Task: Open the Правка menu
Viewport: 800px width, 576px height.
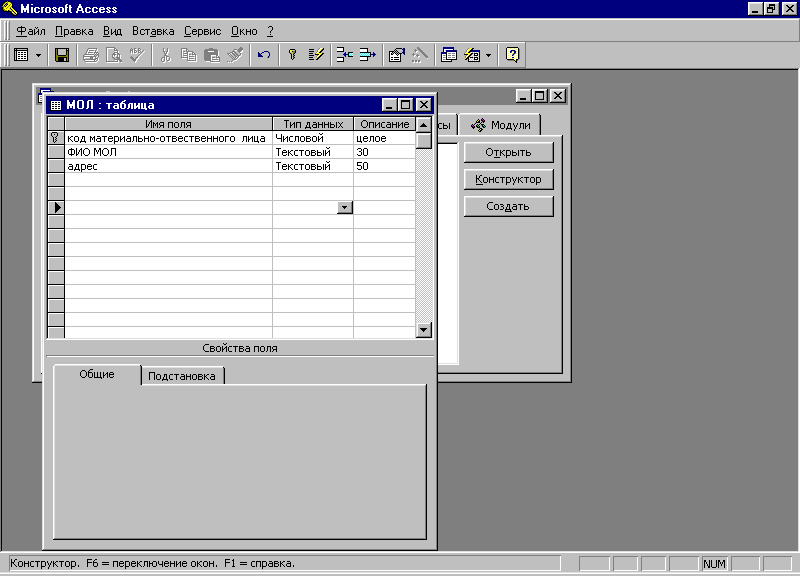Action: (74, 31)
